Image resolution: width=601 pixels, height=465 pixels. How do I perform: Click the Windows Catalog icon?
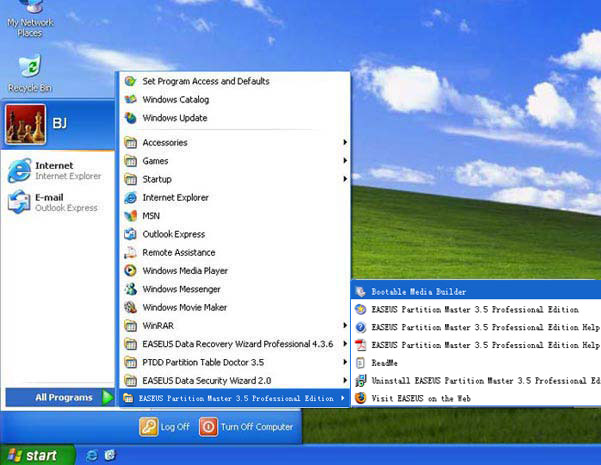pyautogui.click(x=130, y=99)
